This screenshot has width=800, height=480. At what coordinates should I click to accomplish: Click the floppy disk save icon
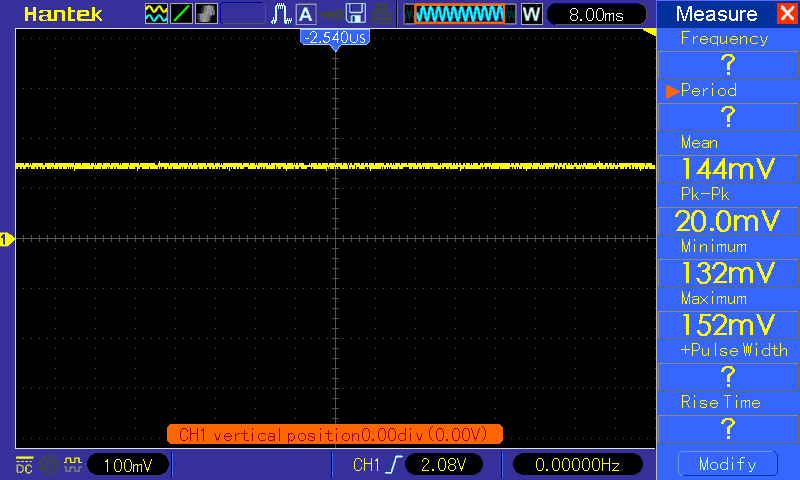pos(356,14)
